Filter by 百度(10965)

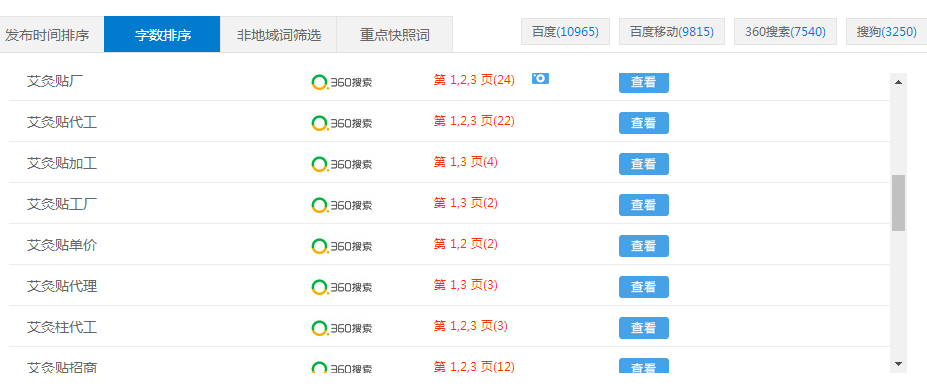tap(565, 32)
